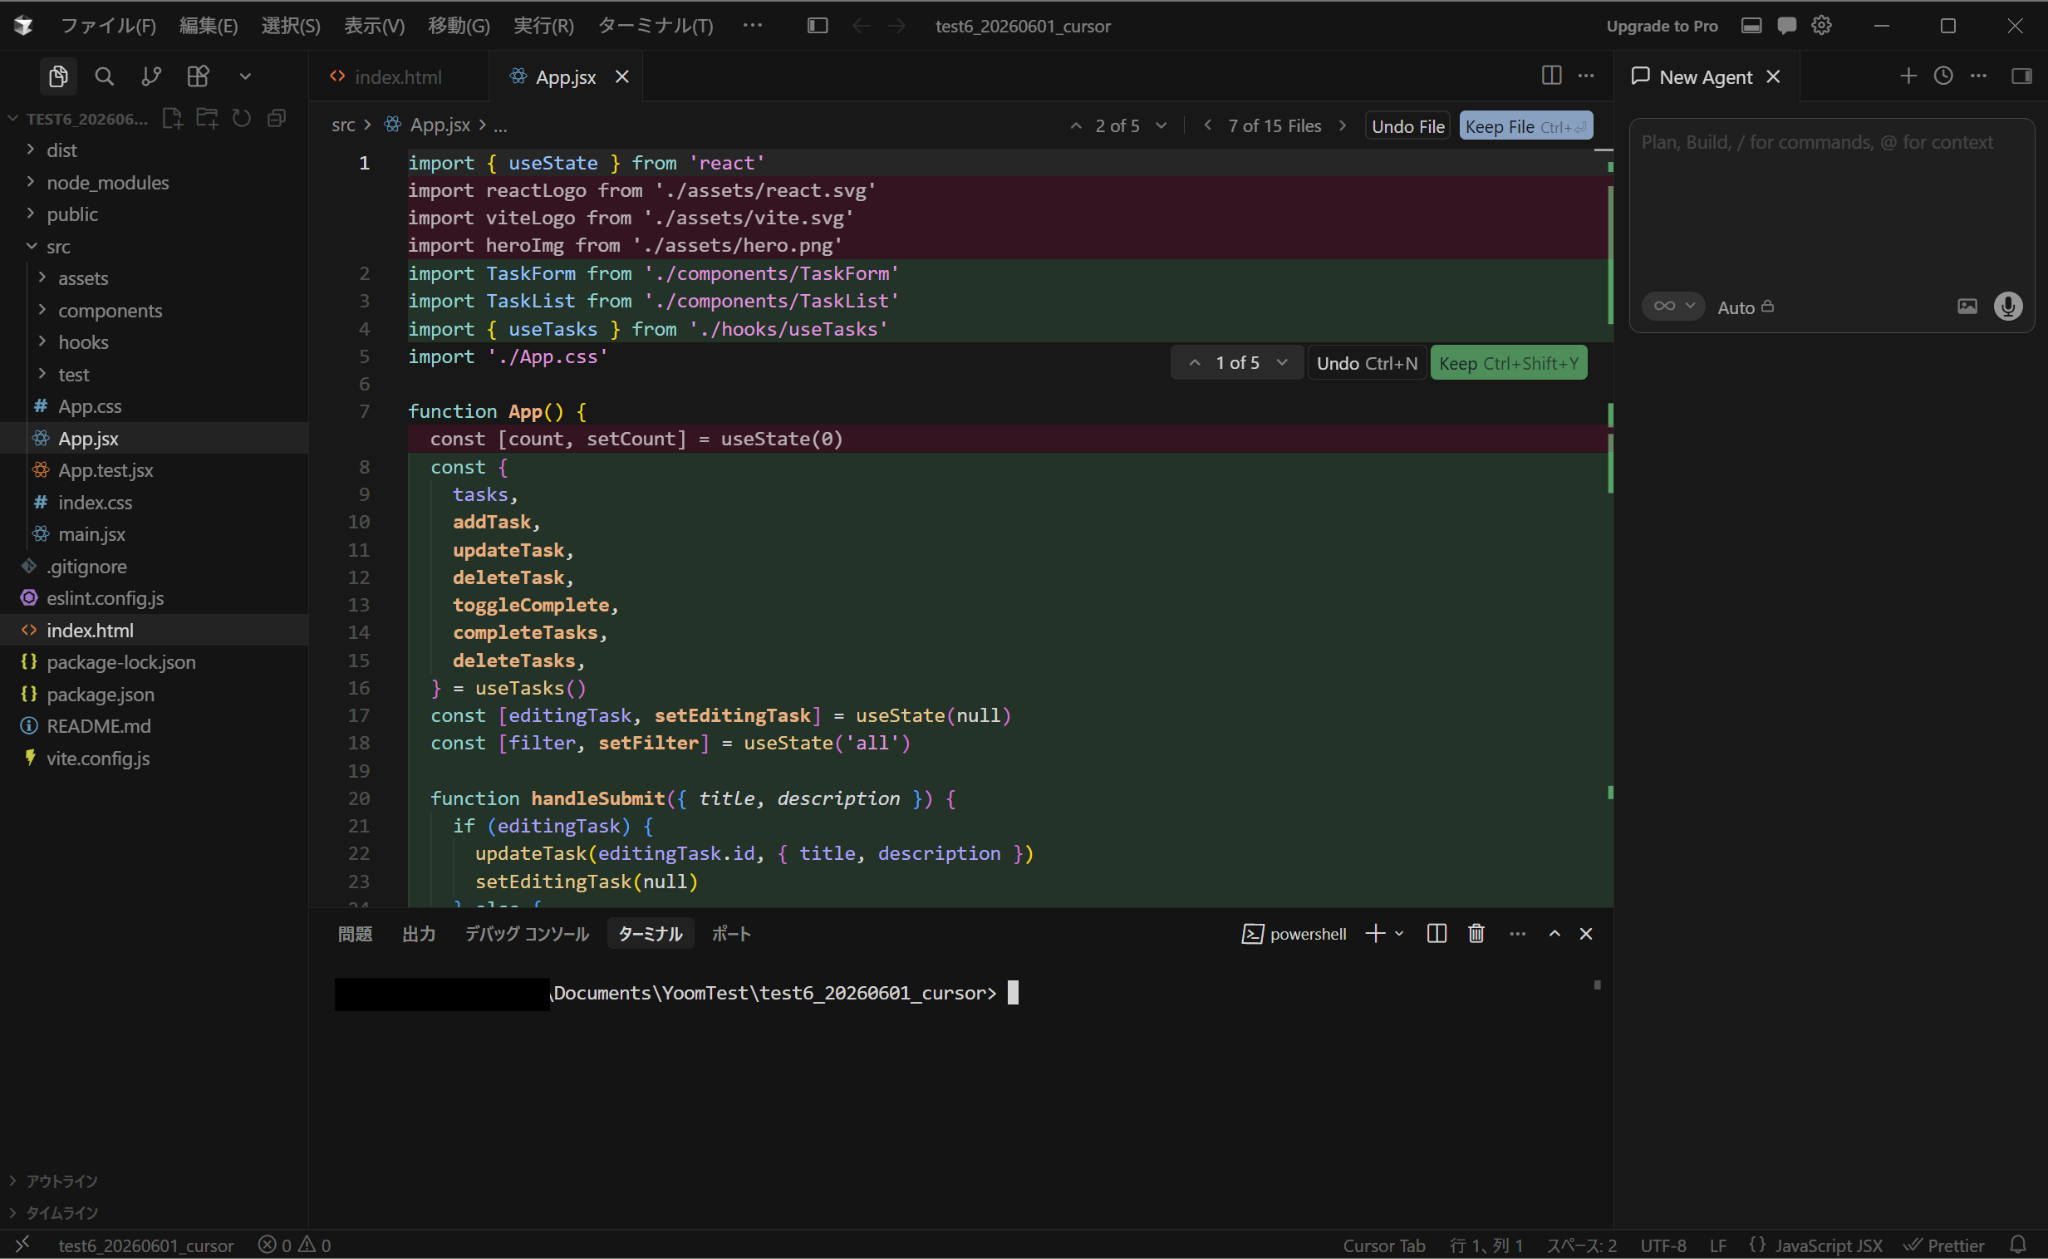Click New Folder icon in explorer header
This screenshot has width=2048, height=1259.
click(x=207, y=118)
